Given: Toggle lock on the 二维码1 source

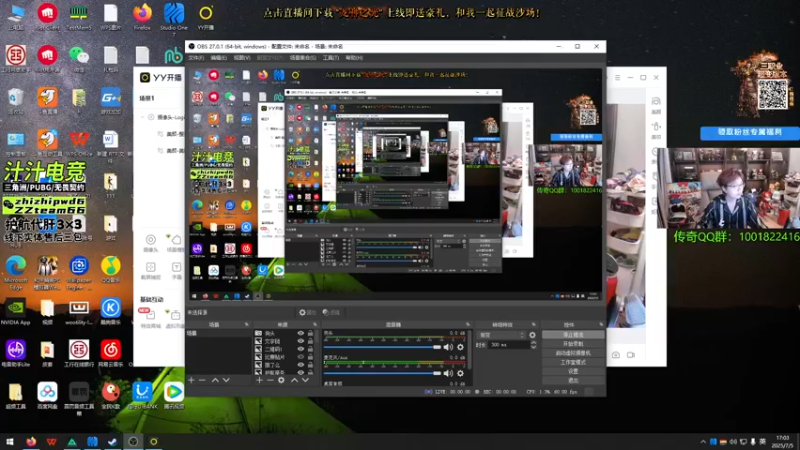Looking at the screenshot, I should pyautogui.click(x=310, y=349).
